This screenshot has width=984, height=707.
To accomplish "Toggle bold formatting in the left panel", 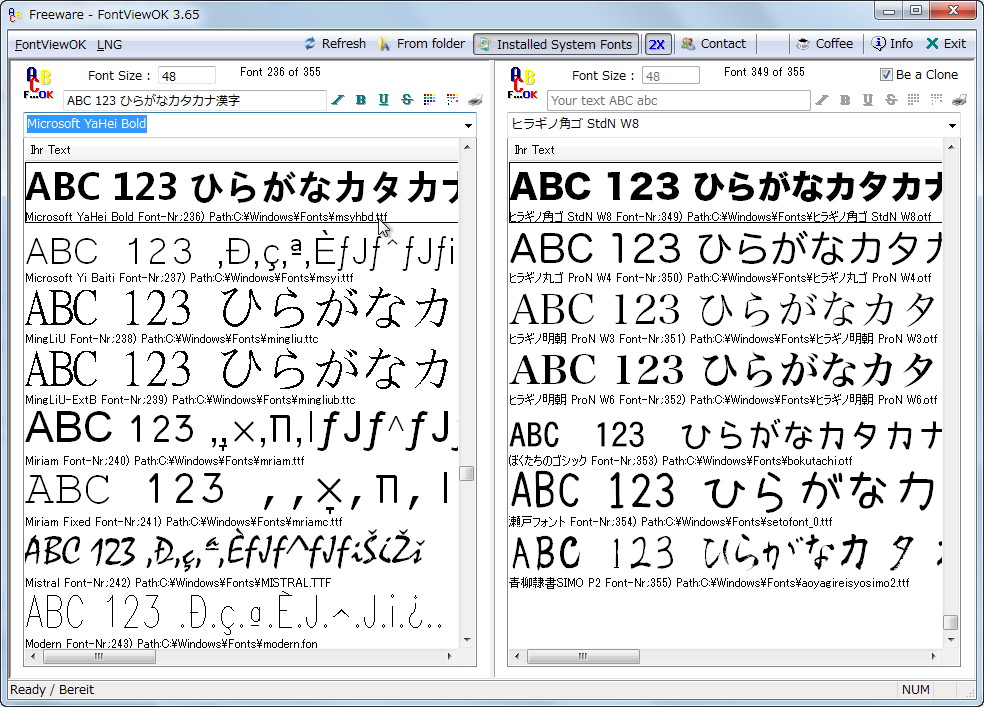I will click(361, 100).
